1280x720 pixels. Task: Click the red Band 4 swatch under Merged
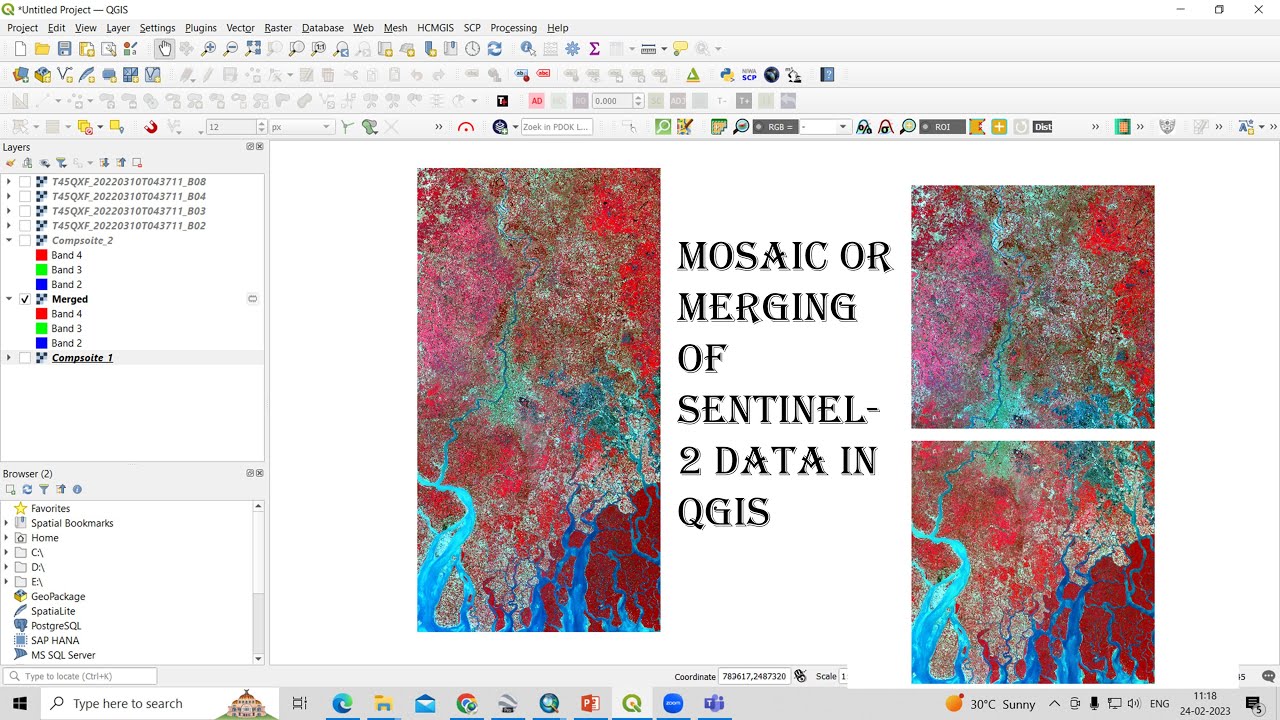point(42,314)
